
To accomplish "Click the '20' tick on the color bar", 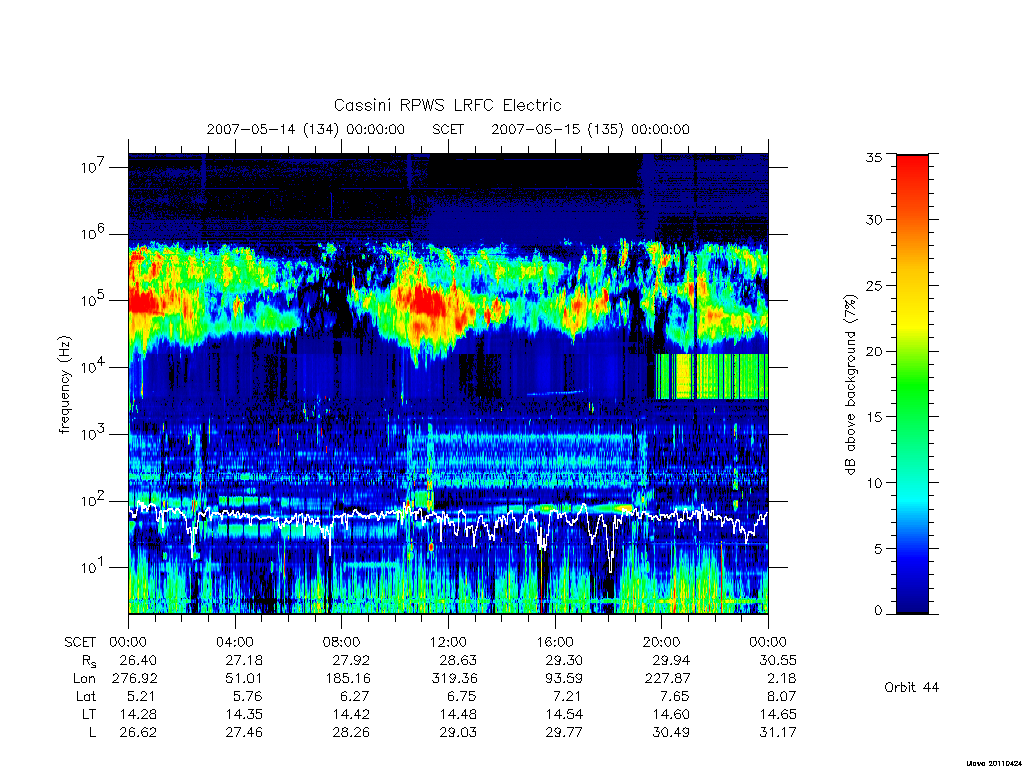I will tap(874, 351).
